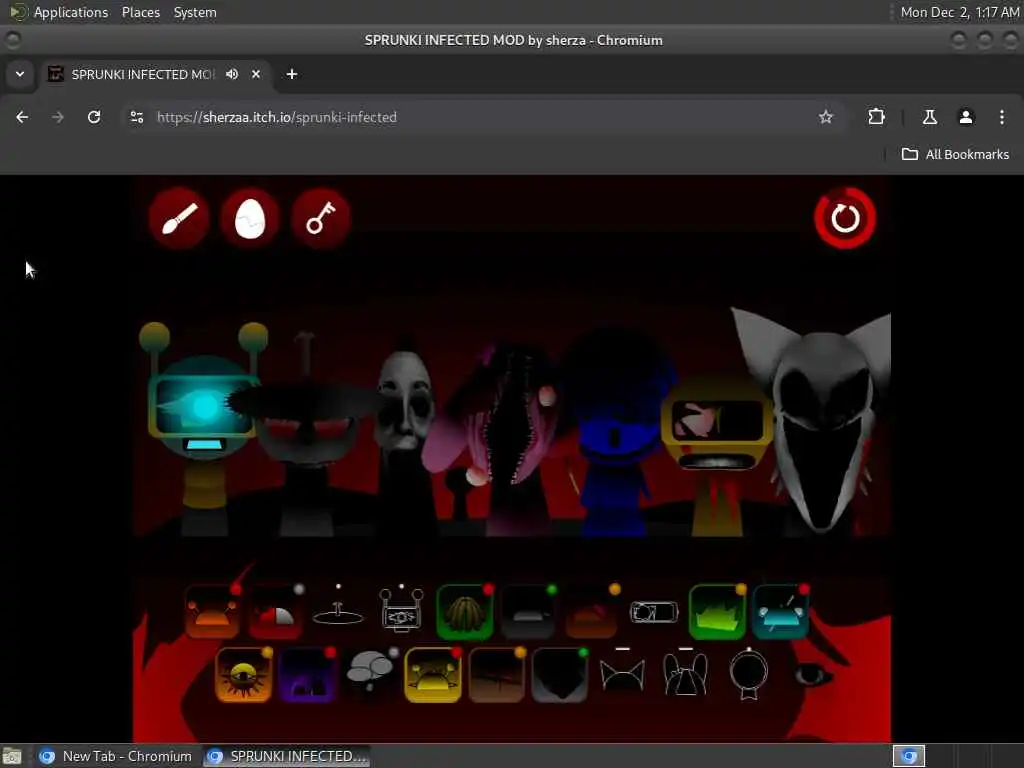Select the gray cloud sound icon
This screenshot has width=1024, height=768.
(370, 673)
